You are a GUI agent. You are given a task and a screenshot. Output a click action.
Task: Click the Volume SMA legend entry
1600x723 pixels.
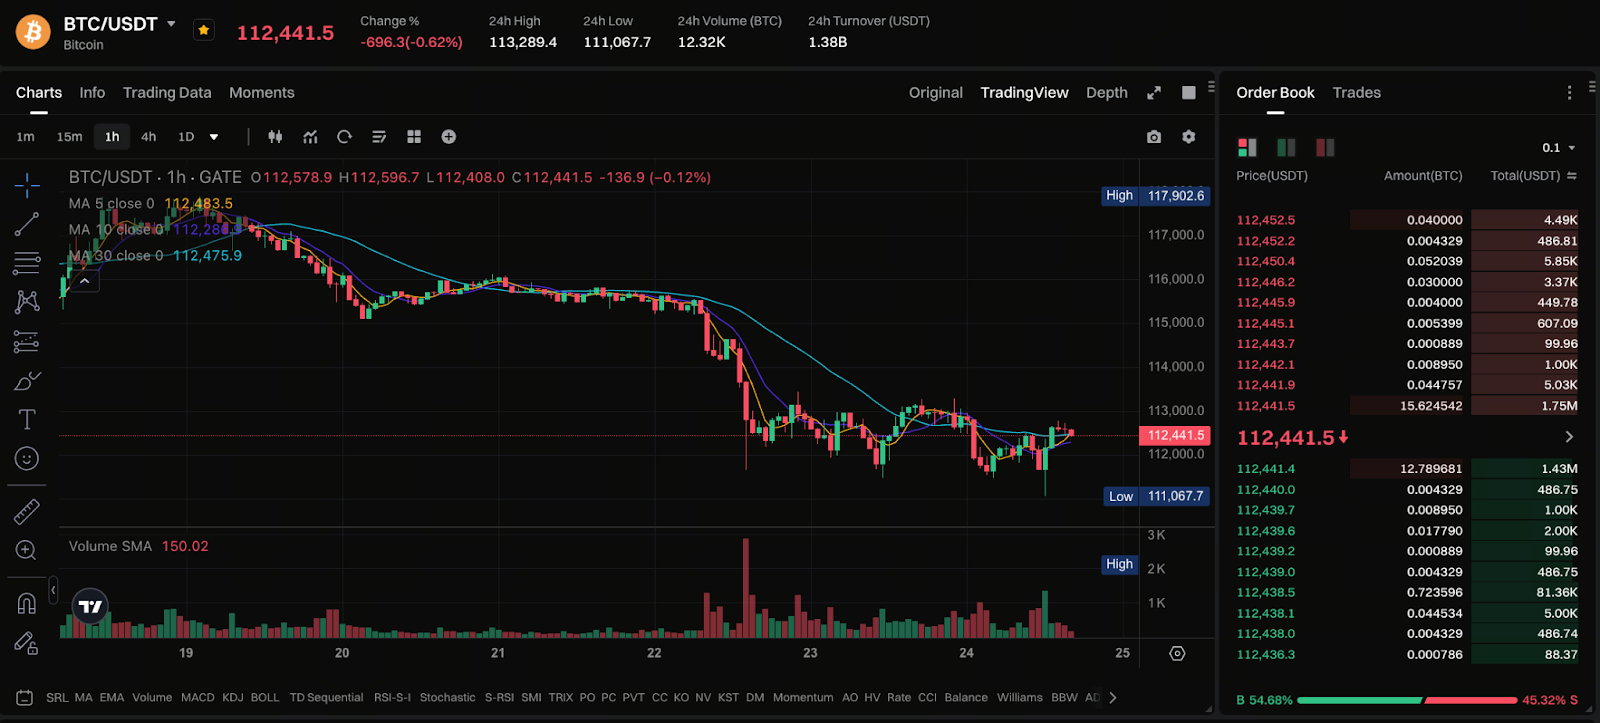point(138,546)
